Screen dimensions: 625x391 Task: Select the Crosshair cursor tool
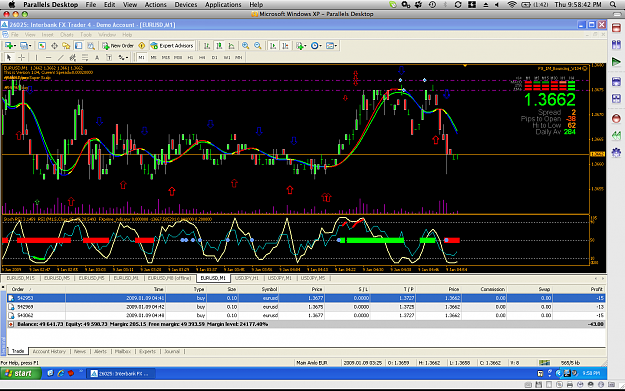tap(22, 57)
